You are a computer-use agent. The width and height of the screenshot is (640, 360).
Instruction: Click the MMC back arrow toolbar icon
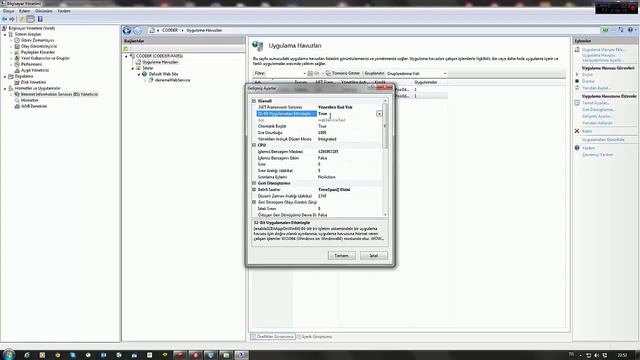coord(4,19)
